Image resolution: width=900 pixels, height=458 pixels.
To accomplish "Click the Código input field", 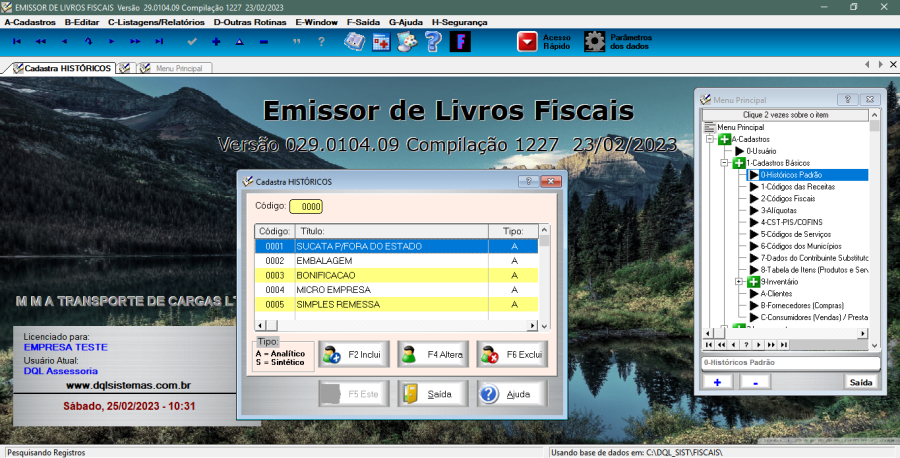I will click(306, 206).
